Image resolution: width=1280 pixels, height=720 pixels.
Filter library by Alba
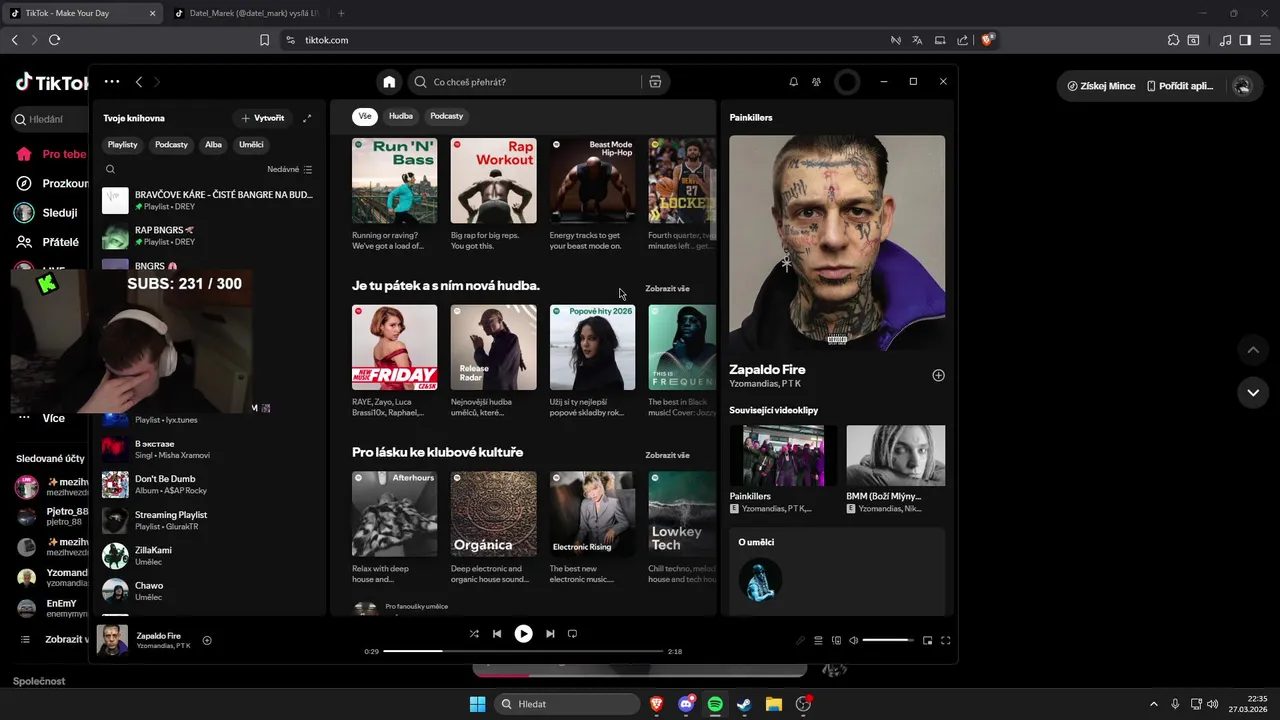213,145
